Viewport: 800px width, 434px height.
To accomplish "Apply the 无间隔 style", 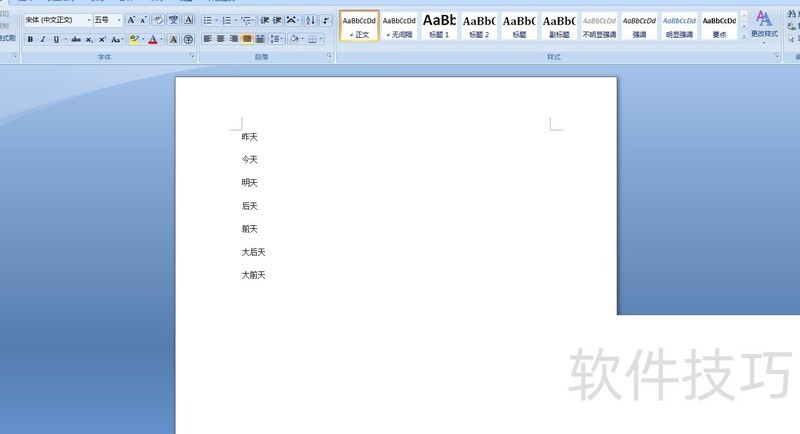I will coord(399,26).
